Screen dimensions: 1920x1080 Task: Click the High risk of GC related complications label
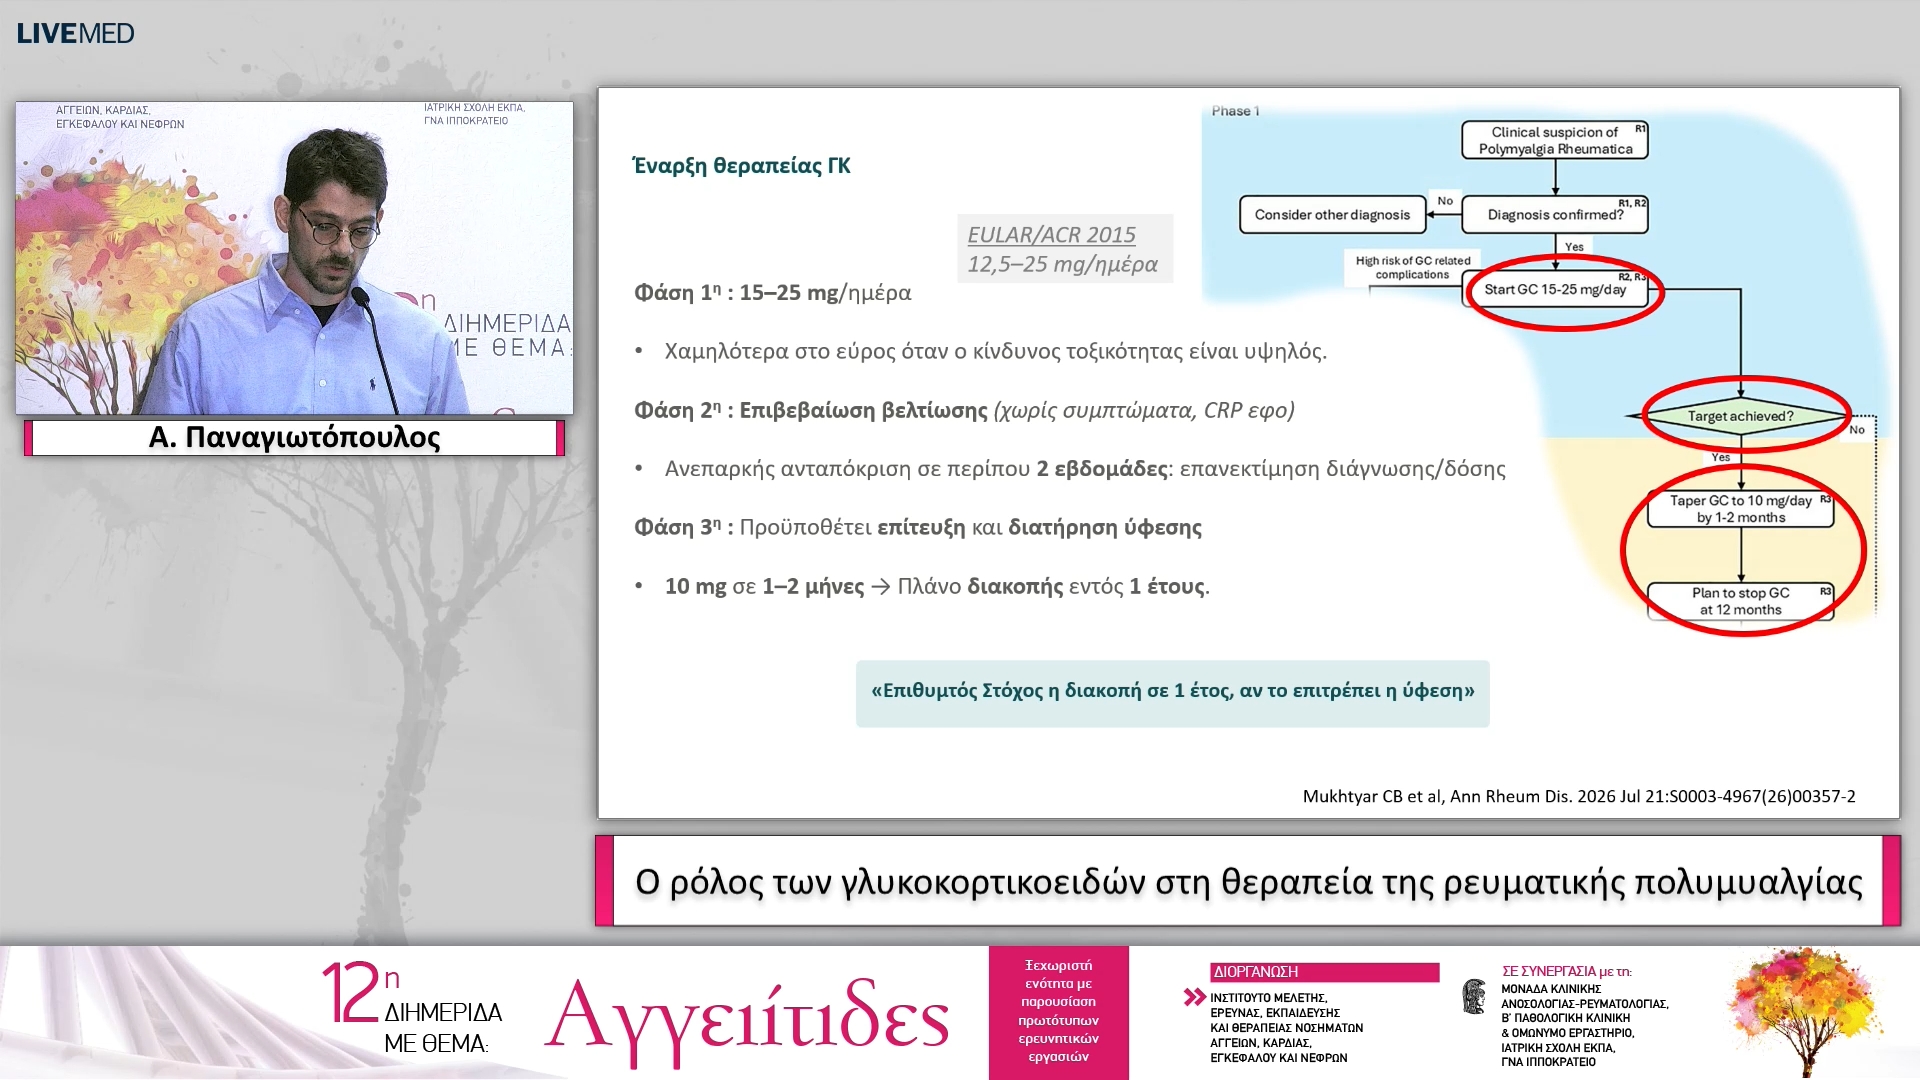(x=1413, y=268)
